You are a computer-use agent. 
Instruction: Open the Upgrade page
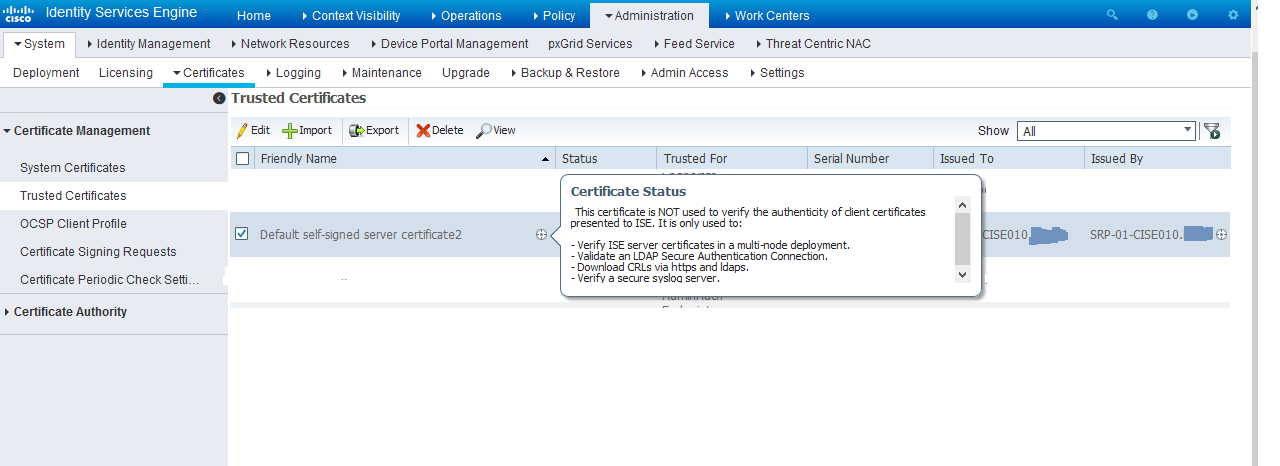466,73
